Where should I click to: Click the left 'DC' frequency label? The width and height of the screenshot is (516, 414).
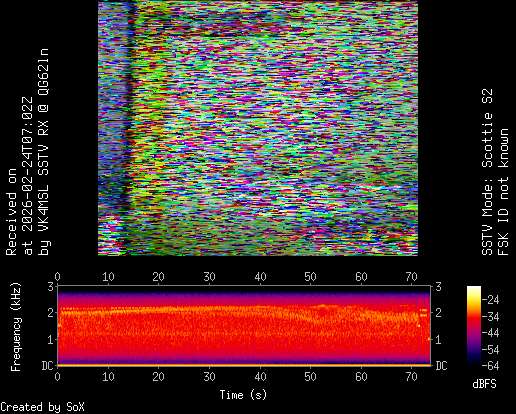[47, 366]
